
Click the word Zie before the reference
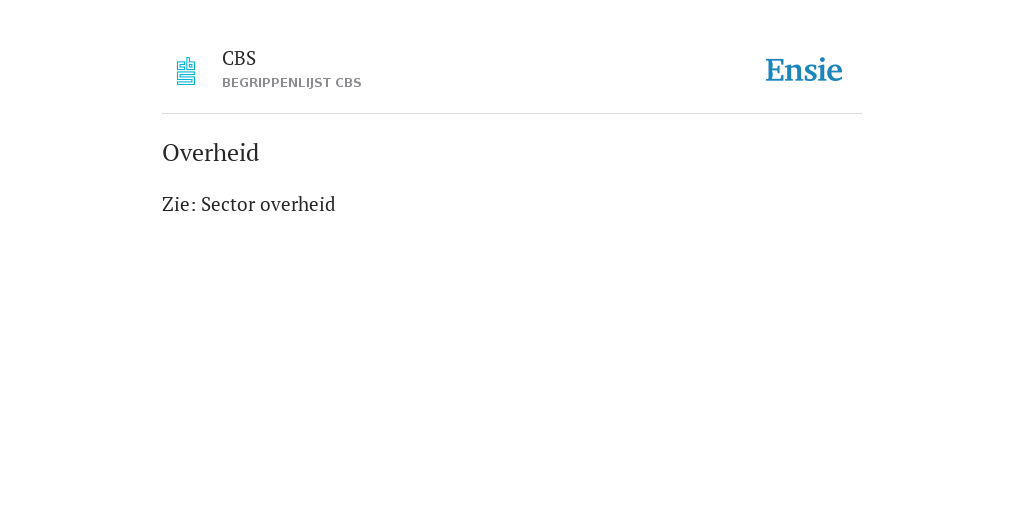click(176, 204)
